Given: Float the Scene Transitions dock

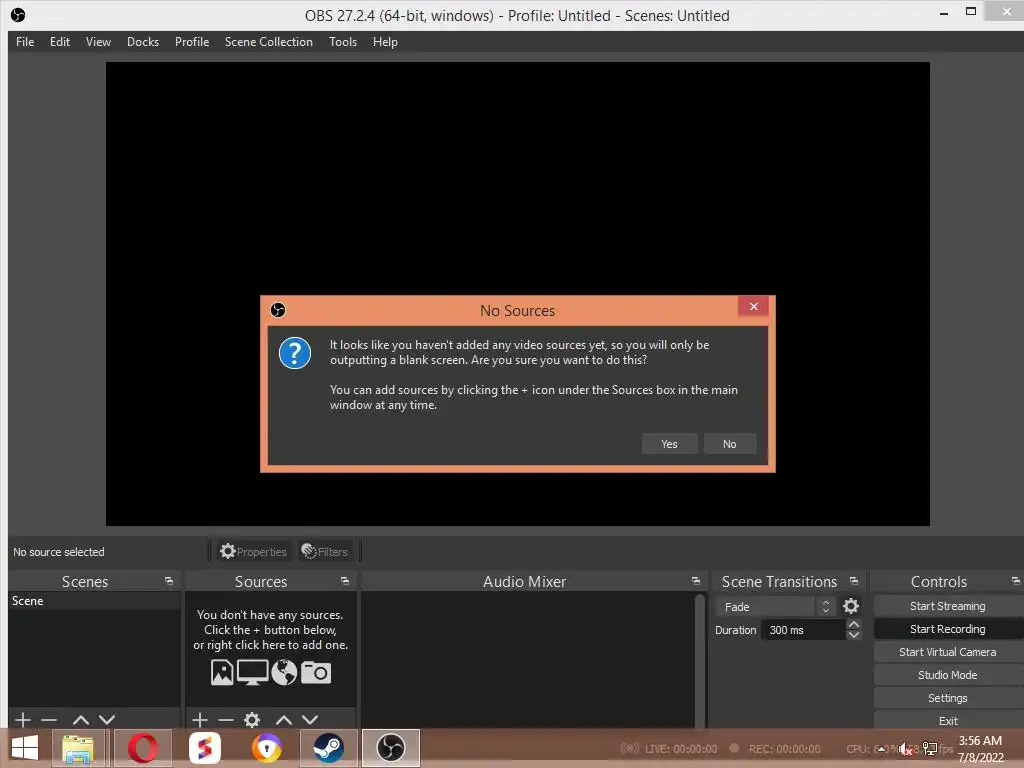Looking at the screenshot, I should 854,581.
